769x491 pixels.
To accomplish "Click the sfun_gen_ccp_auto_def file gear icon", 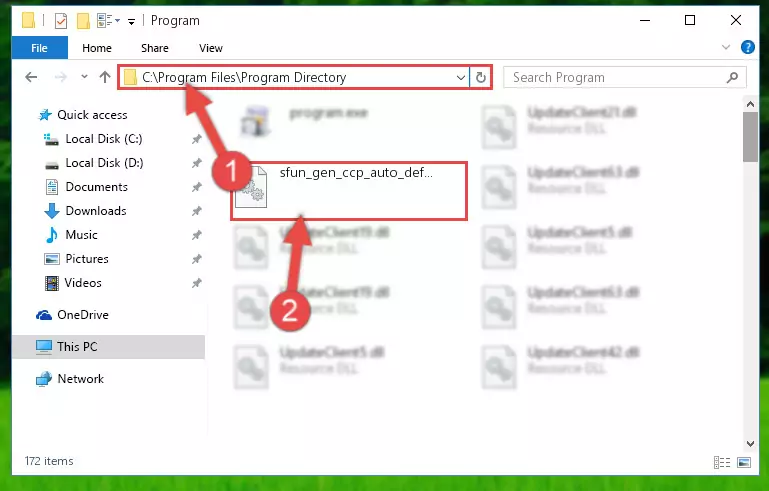I will pos(251,187).
